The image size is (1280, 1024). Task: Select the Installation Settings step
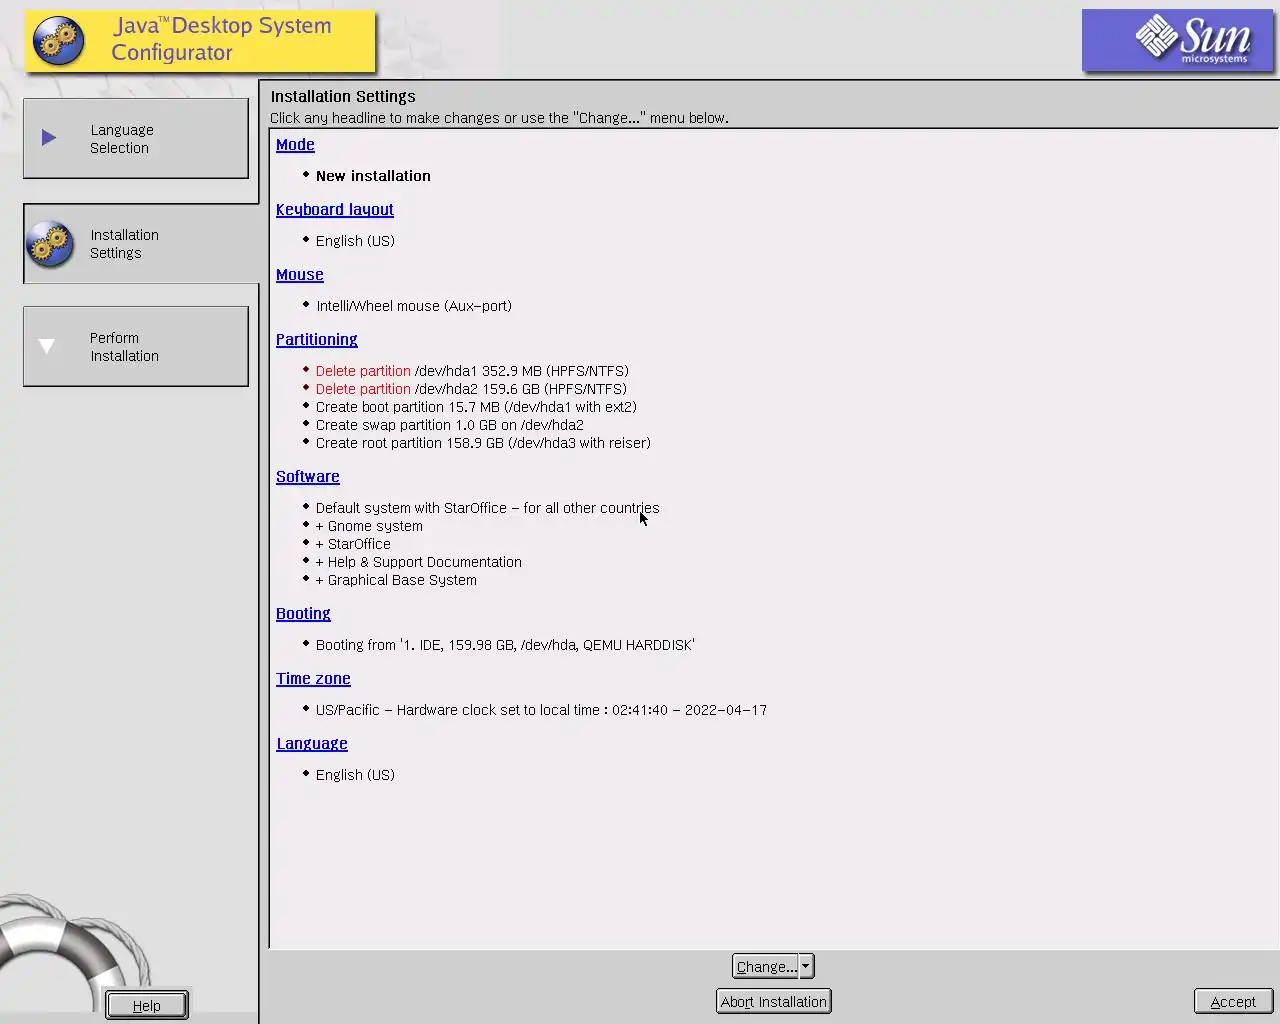[140, 244]
